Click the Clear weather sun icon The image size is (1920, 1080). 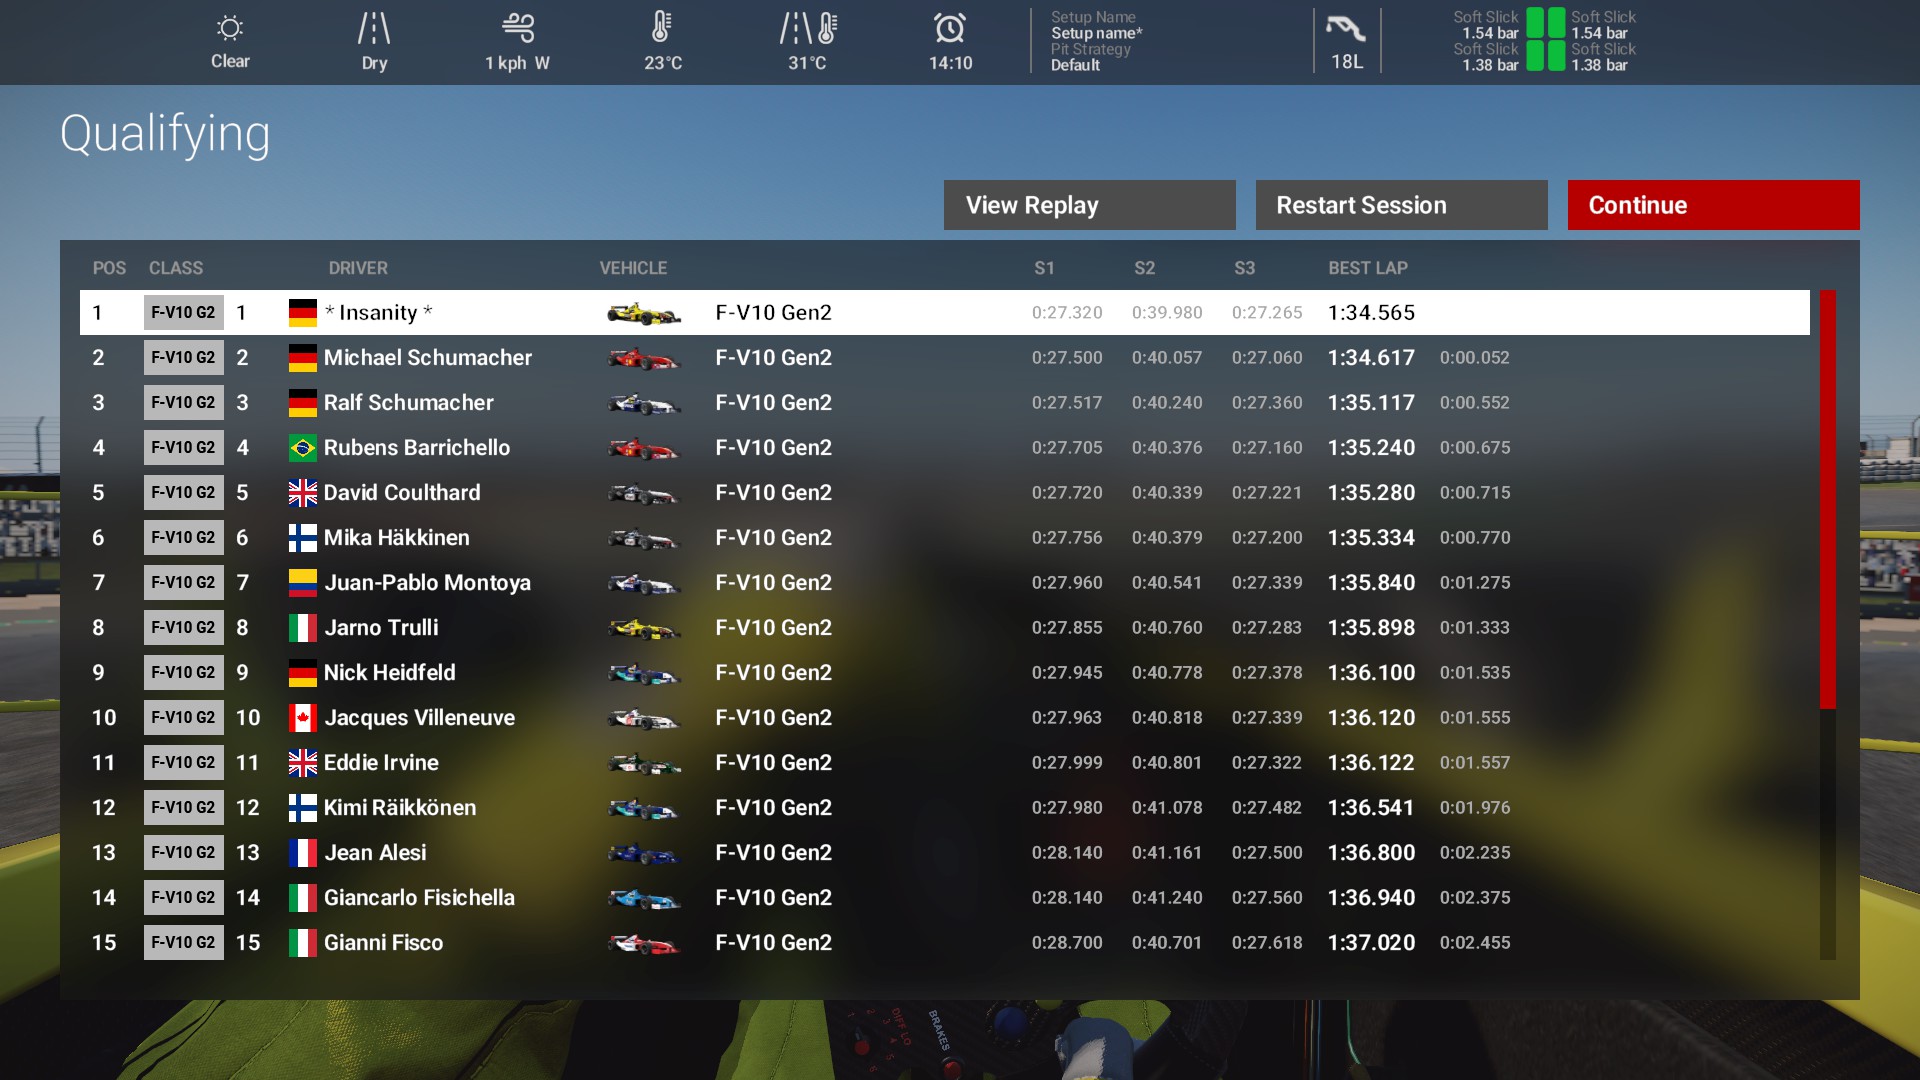230,28
